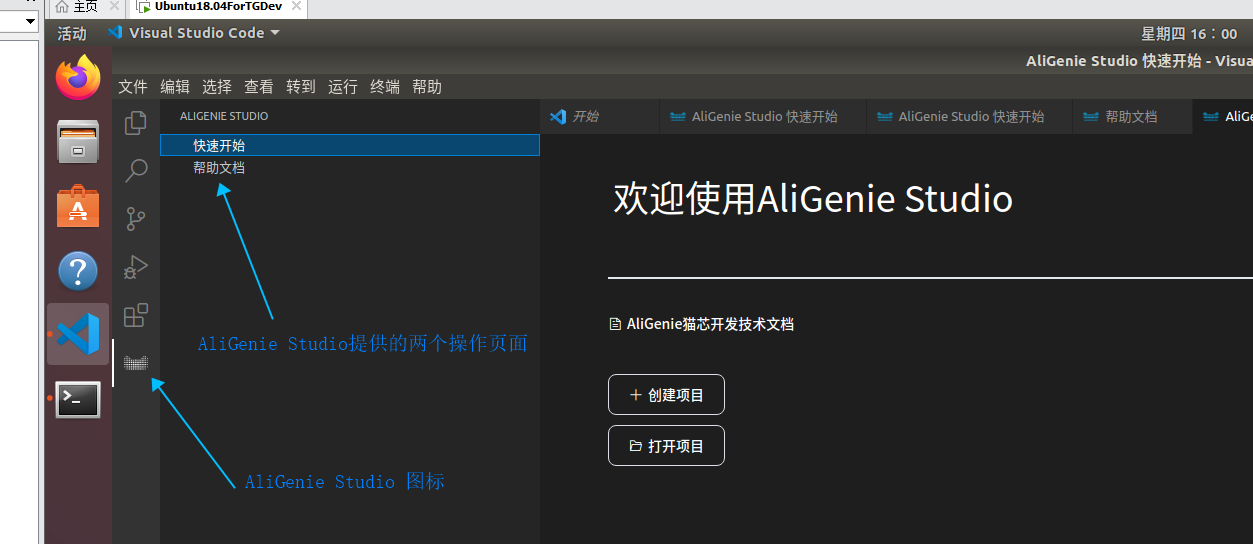This screenshot has height=544, width=1253.
Task: Click the Visual Studio Code dock icon
Action: [78, 334]
